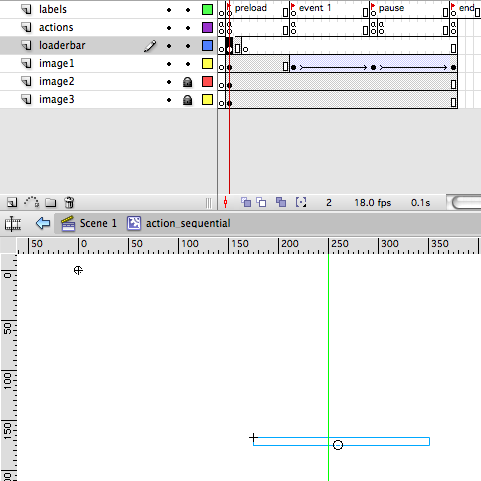Viewport: 481px width, 481px height.
Task: Click Scene 1 in the edit bar
Action: pyautogui.click(x=98, y=223)
